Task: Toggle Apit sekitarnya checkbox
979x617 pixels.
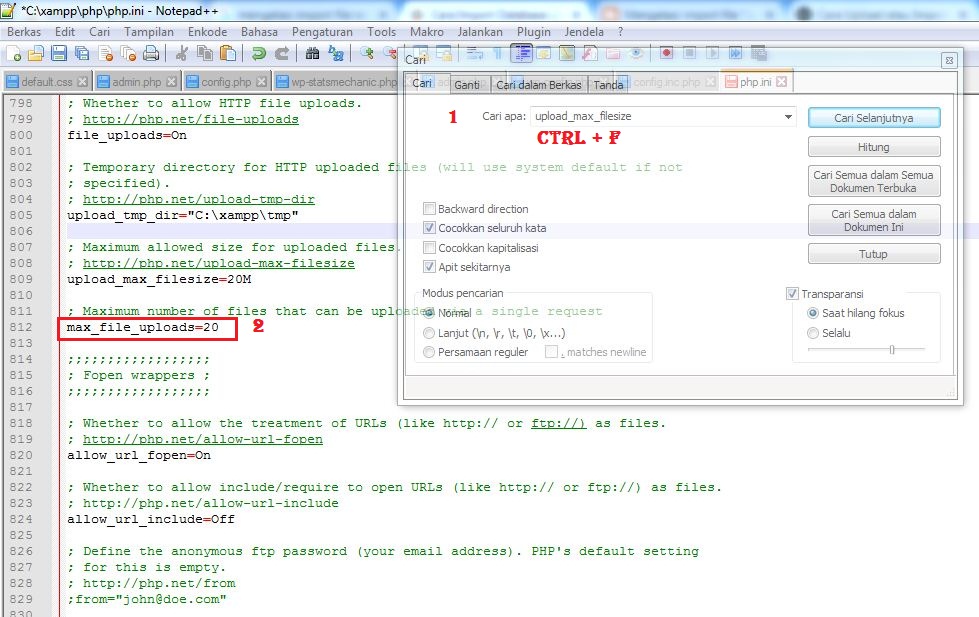Action: (429, 267)
